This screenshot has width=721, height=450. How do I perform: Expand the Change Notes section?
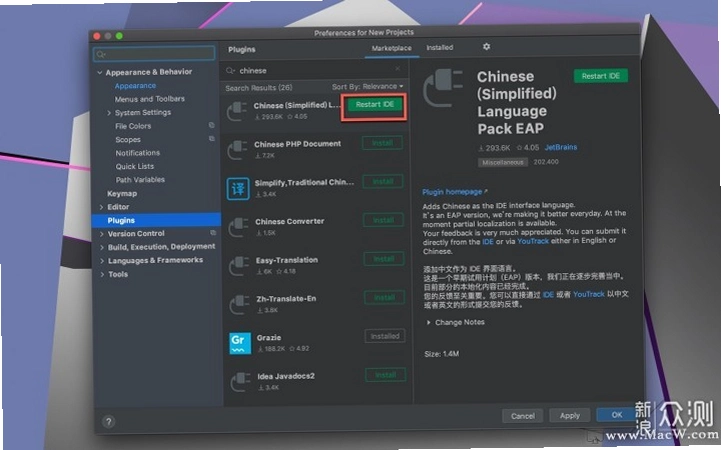429,322
